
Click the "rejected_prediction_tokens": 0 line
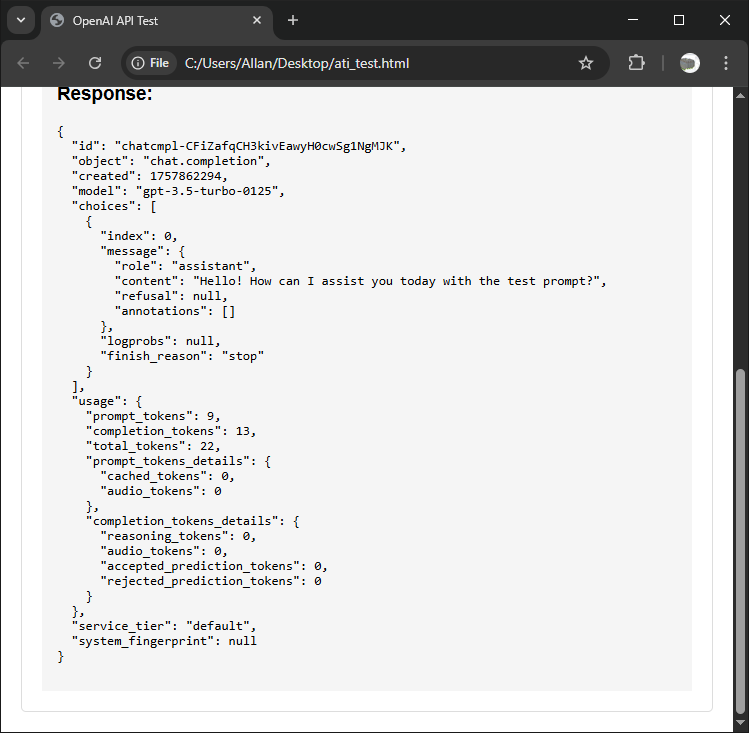tap(211, 581)
